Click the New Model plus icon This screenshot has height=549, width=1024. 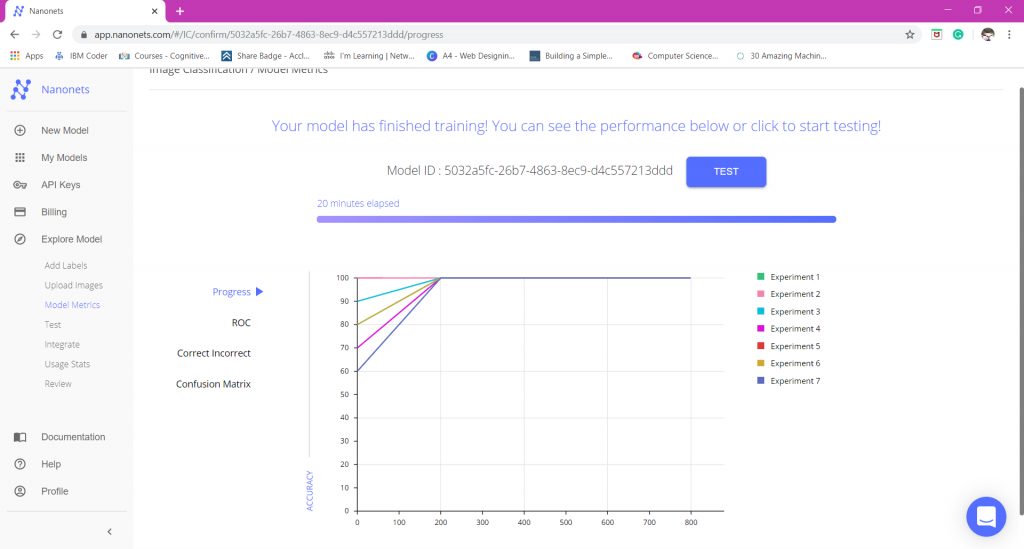click(x=20, y=131)
